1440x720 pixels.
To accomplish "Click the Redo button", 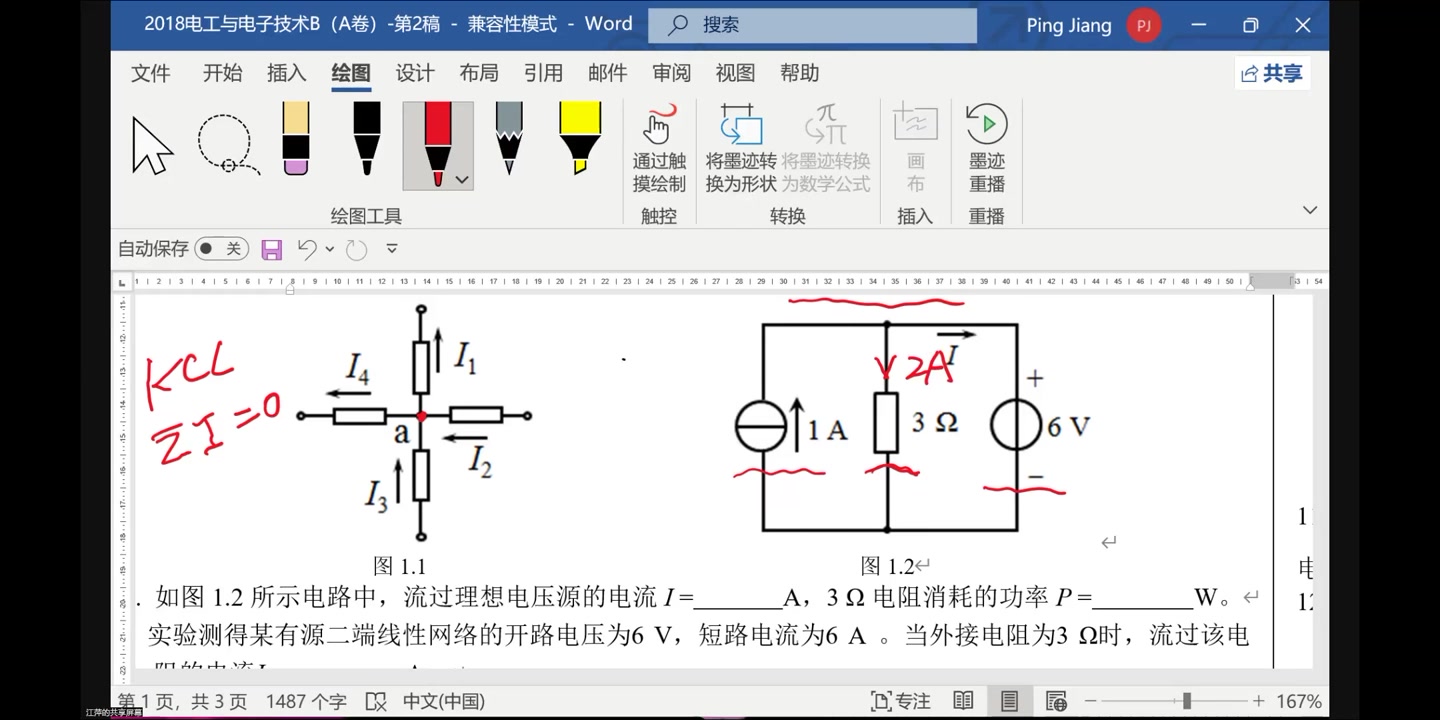I will click(356, 249).
